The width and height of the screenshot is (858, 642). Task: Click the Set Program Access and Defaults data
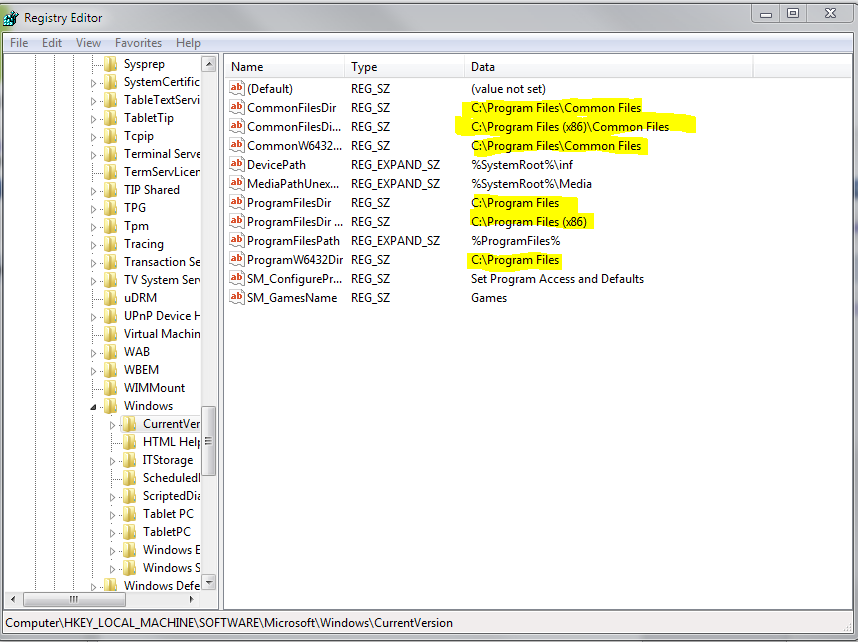(558, 279)
